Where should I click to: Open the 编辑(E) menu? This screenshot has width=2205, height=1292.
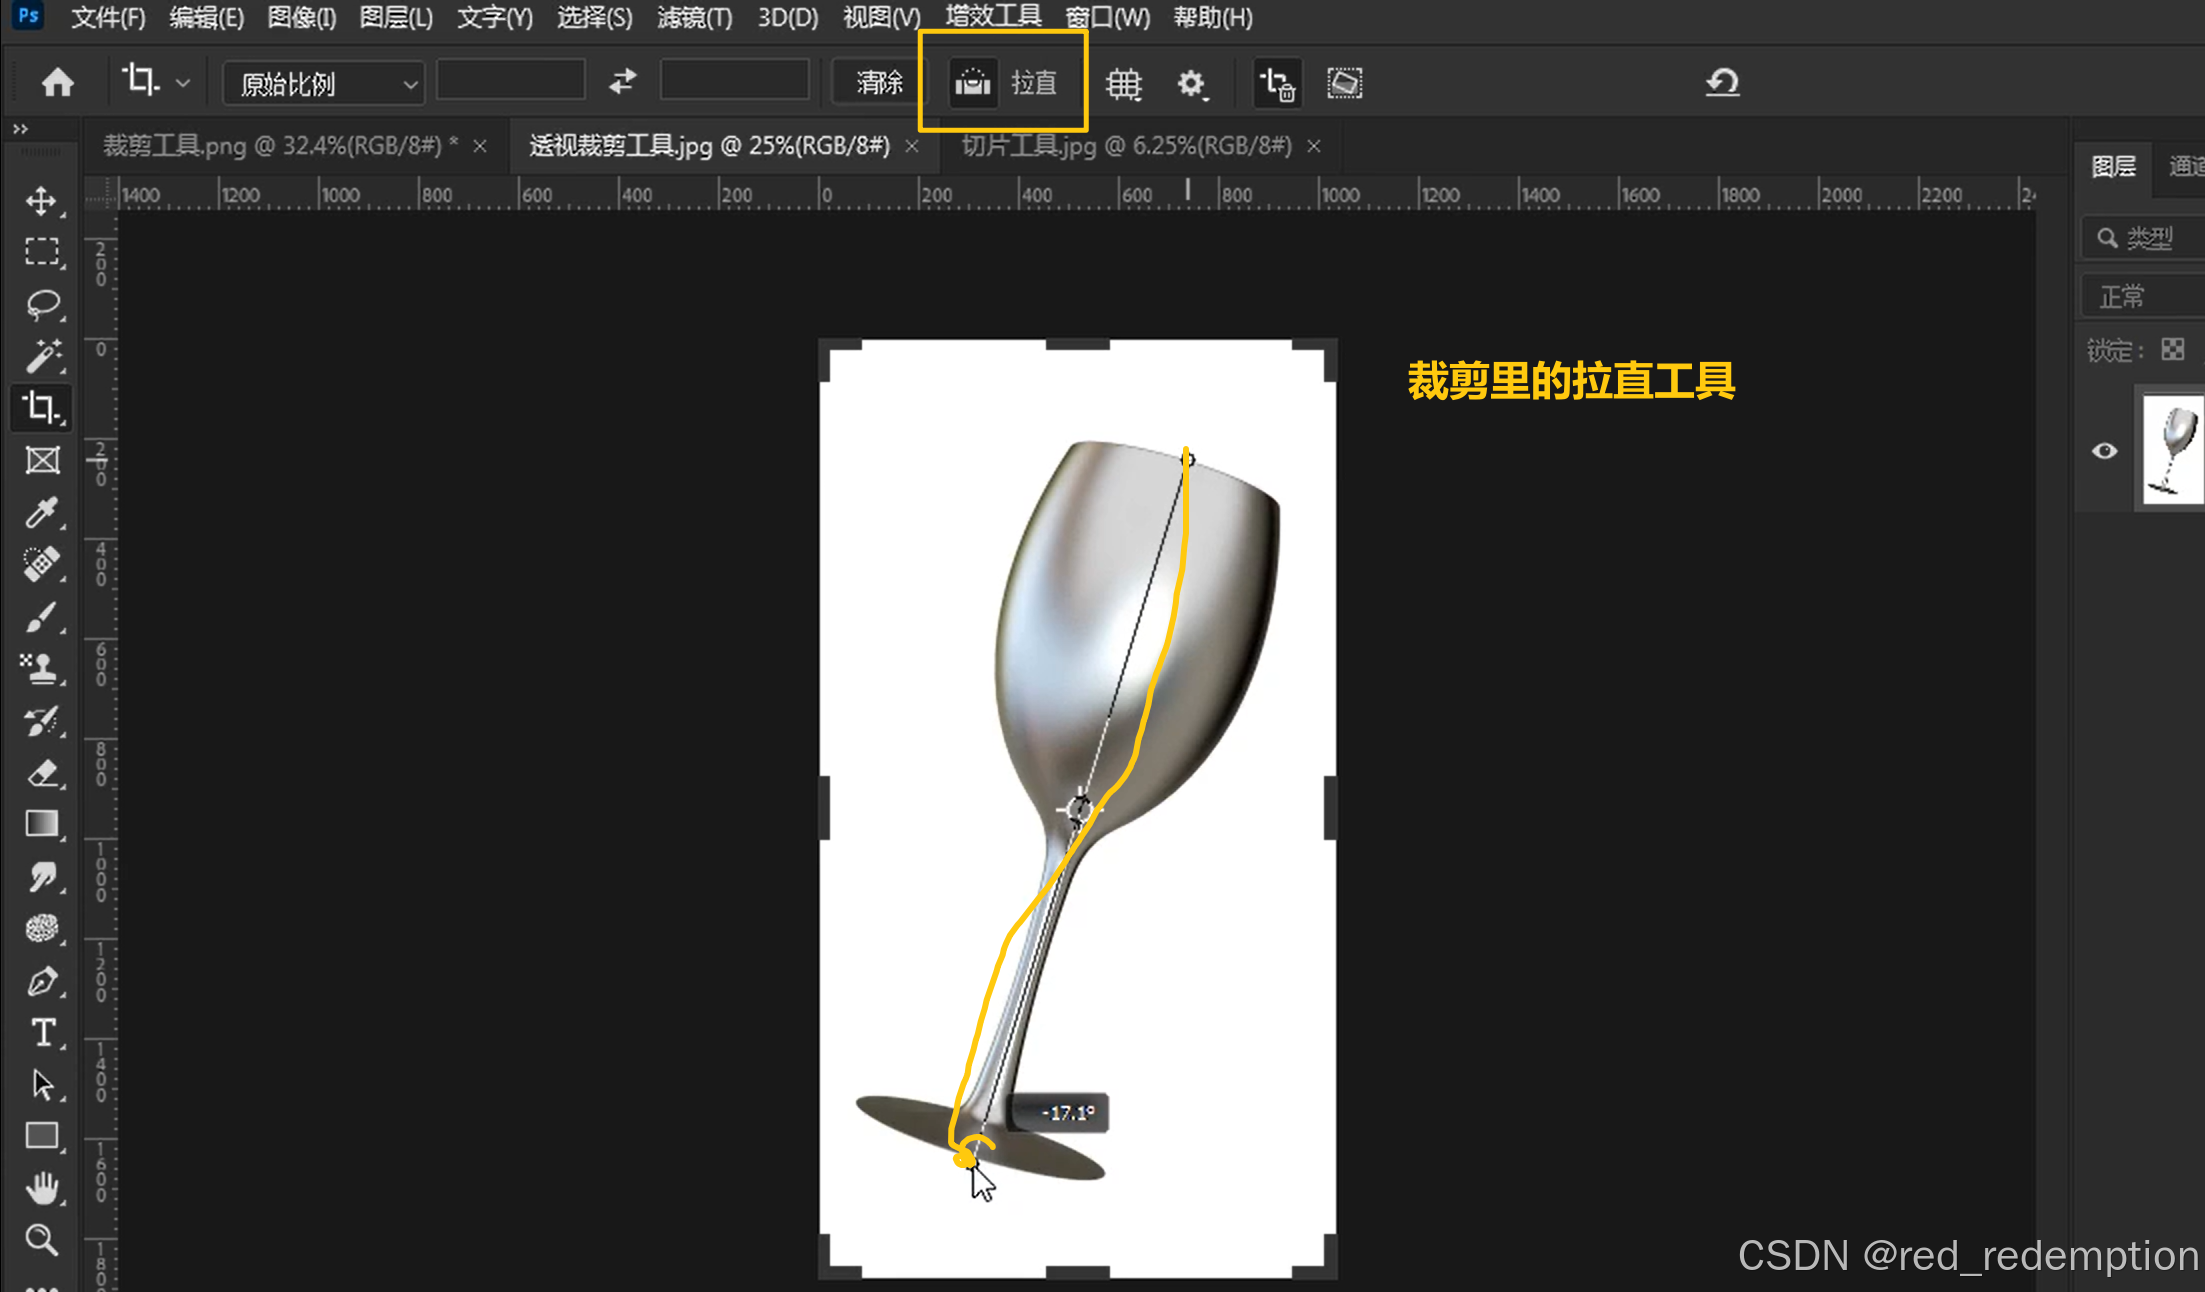[206, 17]
